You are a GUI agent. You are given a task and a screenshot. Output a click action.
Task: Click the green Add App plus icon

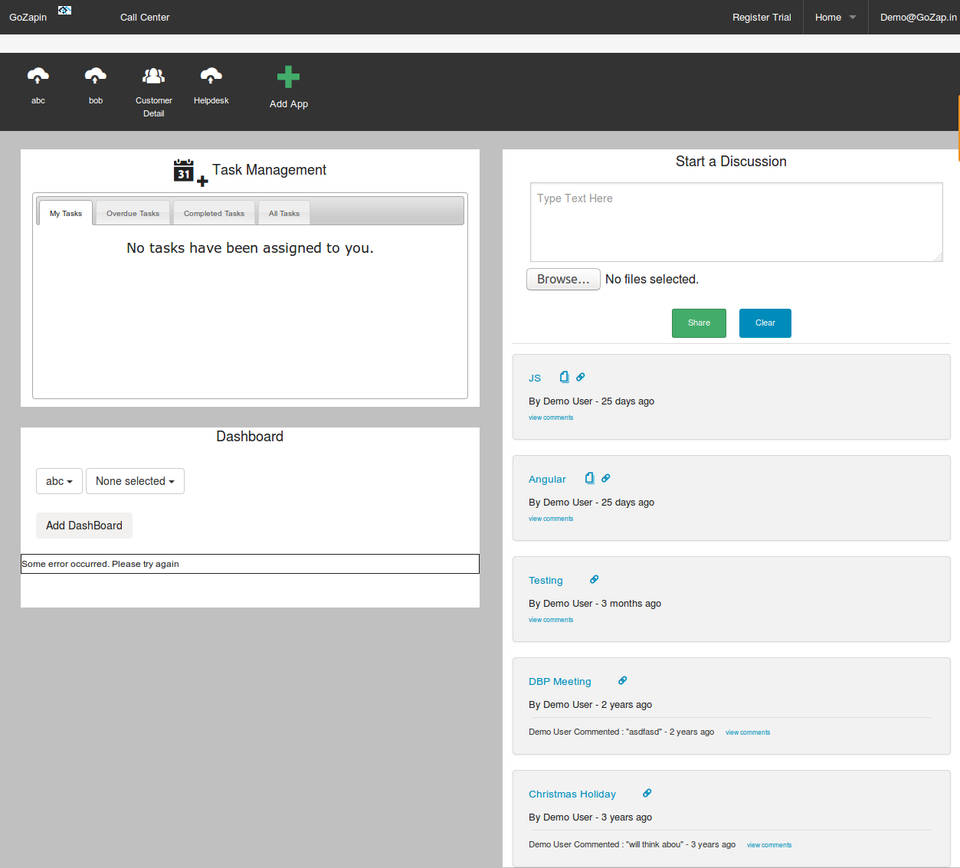pyautogui.click(x=288, y=78)
